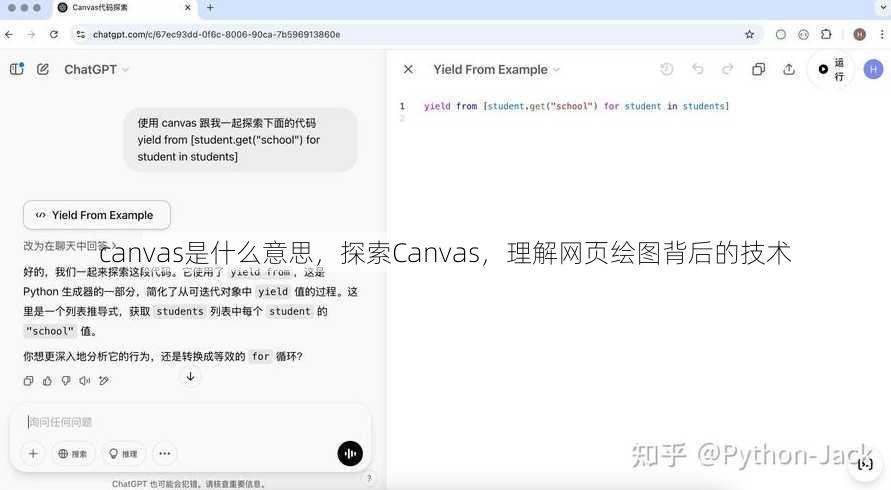Image resolution: width=891 pixels, height=490 pixels.
Task: Go forward in the browser
Action: pyautogui.click(x=31, y=35)
